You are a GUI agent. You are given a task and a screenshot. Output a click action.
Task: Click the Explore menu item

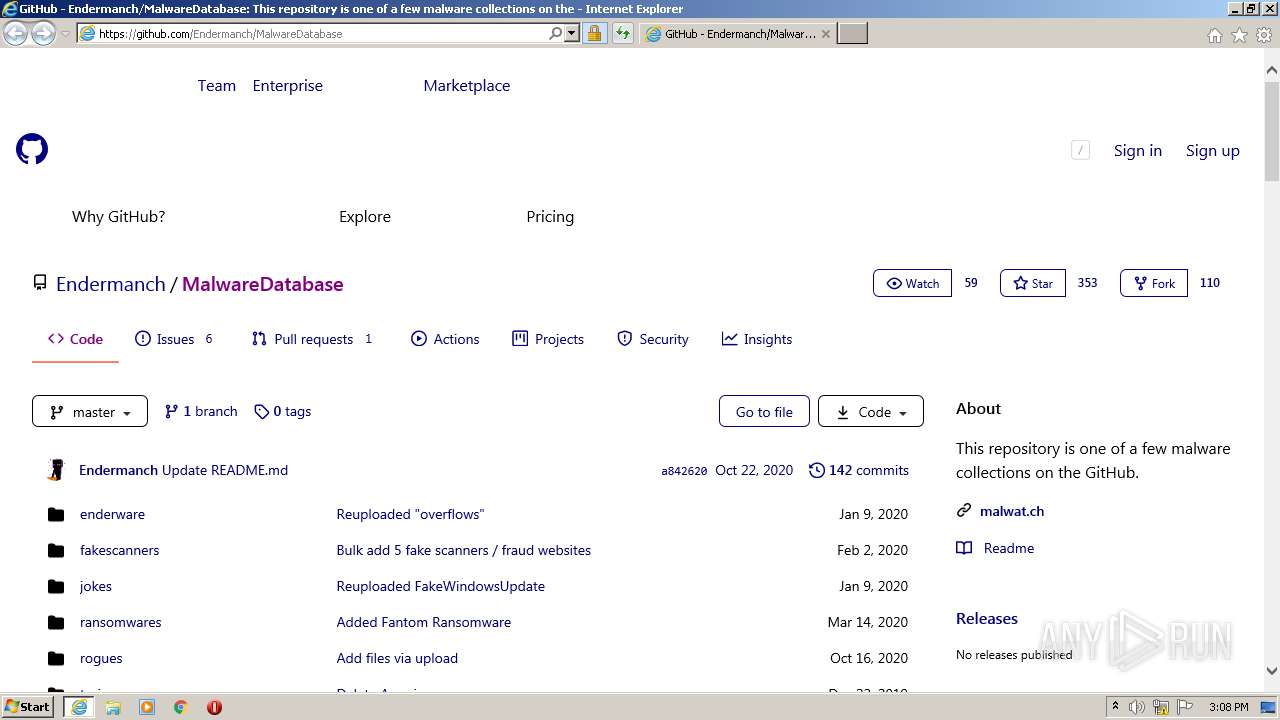pos(365,216)
